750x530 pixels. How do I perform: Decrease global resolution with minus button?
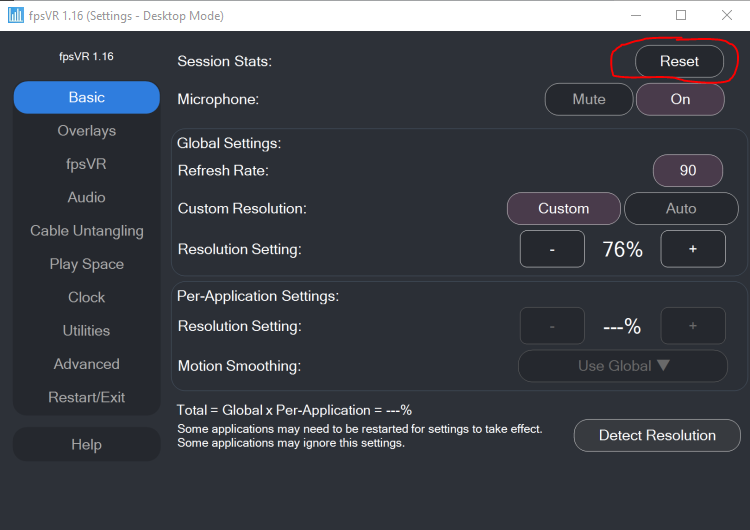point(552,249)
